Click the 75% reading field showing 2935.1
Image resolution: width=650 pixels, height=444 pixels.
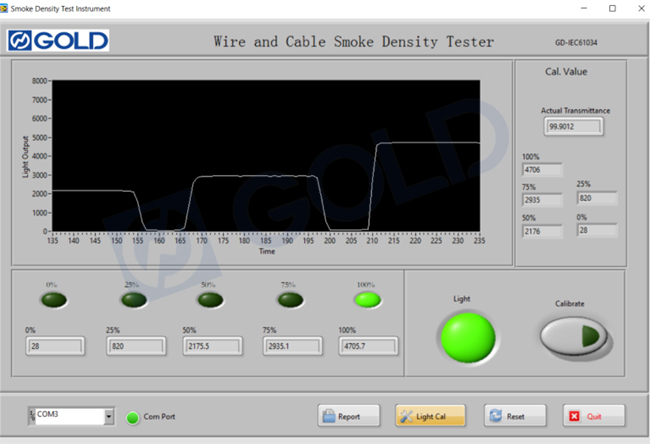(x=293, y=346)
